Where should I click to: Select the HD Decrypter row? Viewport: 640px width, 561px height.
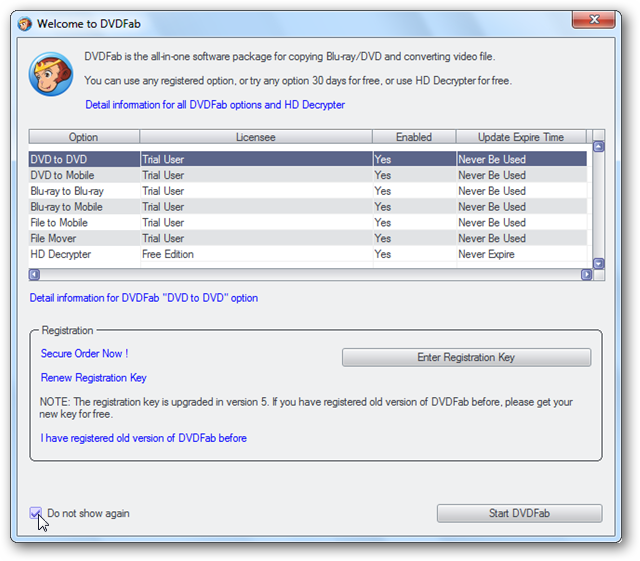[308, 254]
